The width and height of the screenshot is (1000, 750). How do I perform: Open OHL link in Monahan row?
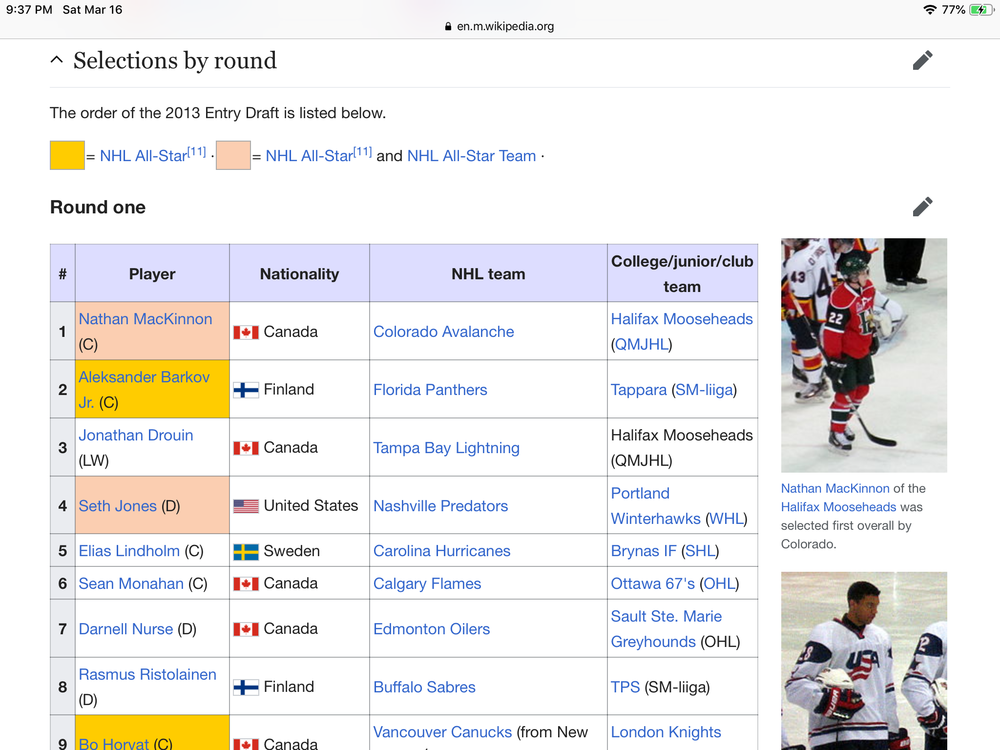coord(719,584)
